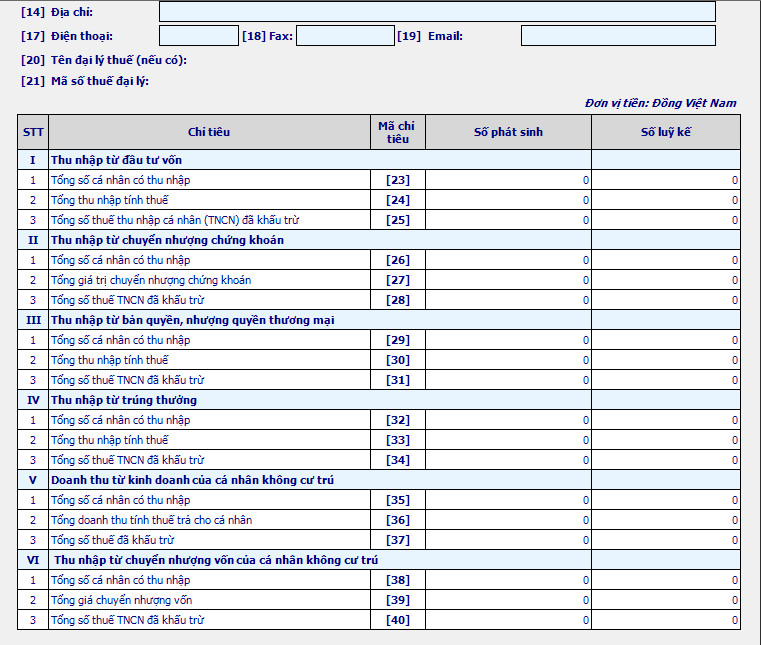Screen dimensions: 761x645
Task: Select Số phát sinh cell for code [32]
Action: [508, 420]
